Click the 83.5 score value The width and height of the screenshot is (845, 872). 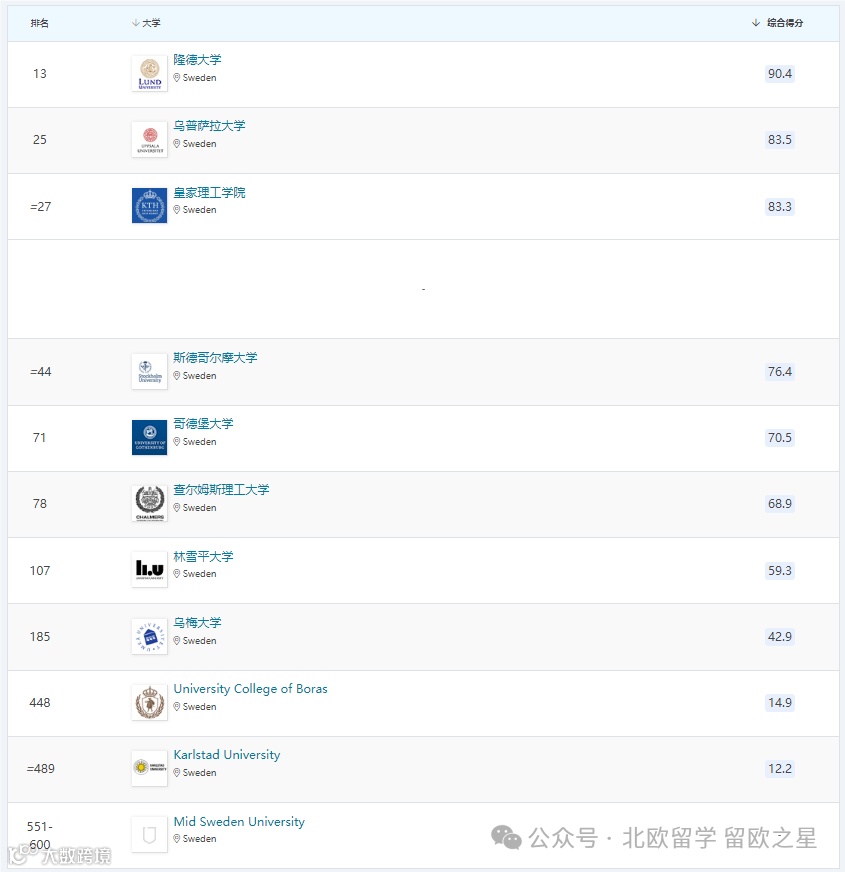779,140
